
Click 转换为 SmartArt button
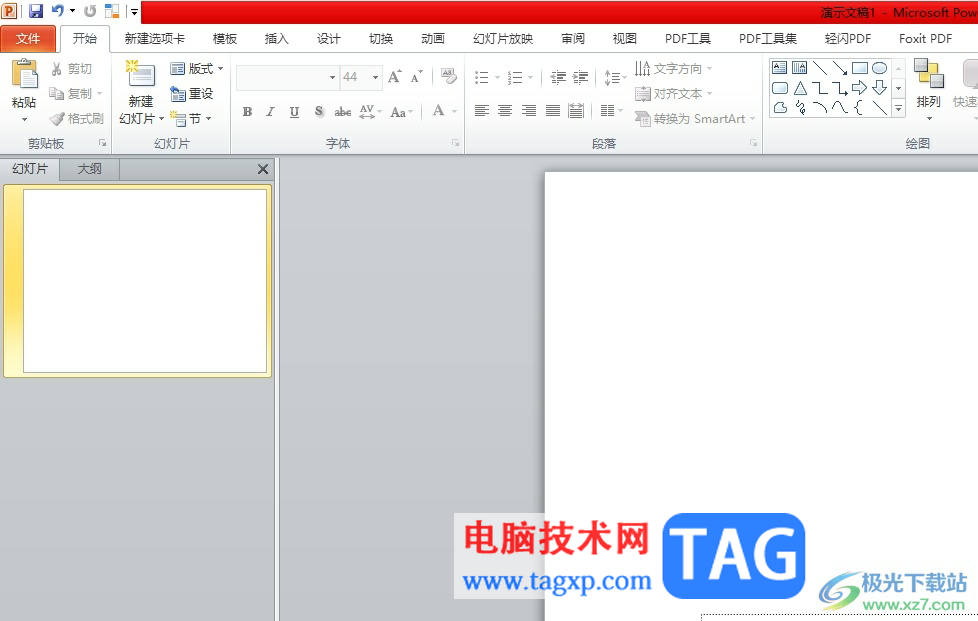(x=694, y=118)
